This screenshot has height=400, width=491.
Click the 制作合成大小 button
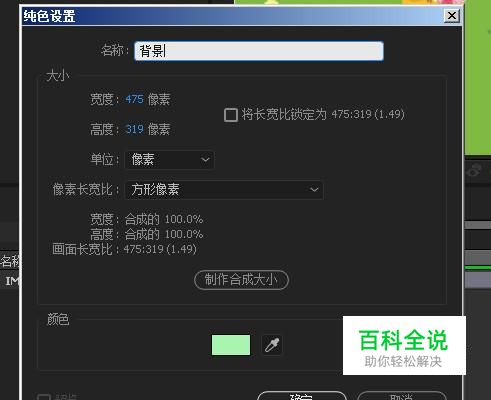pos(241,280)
